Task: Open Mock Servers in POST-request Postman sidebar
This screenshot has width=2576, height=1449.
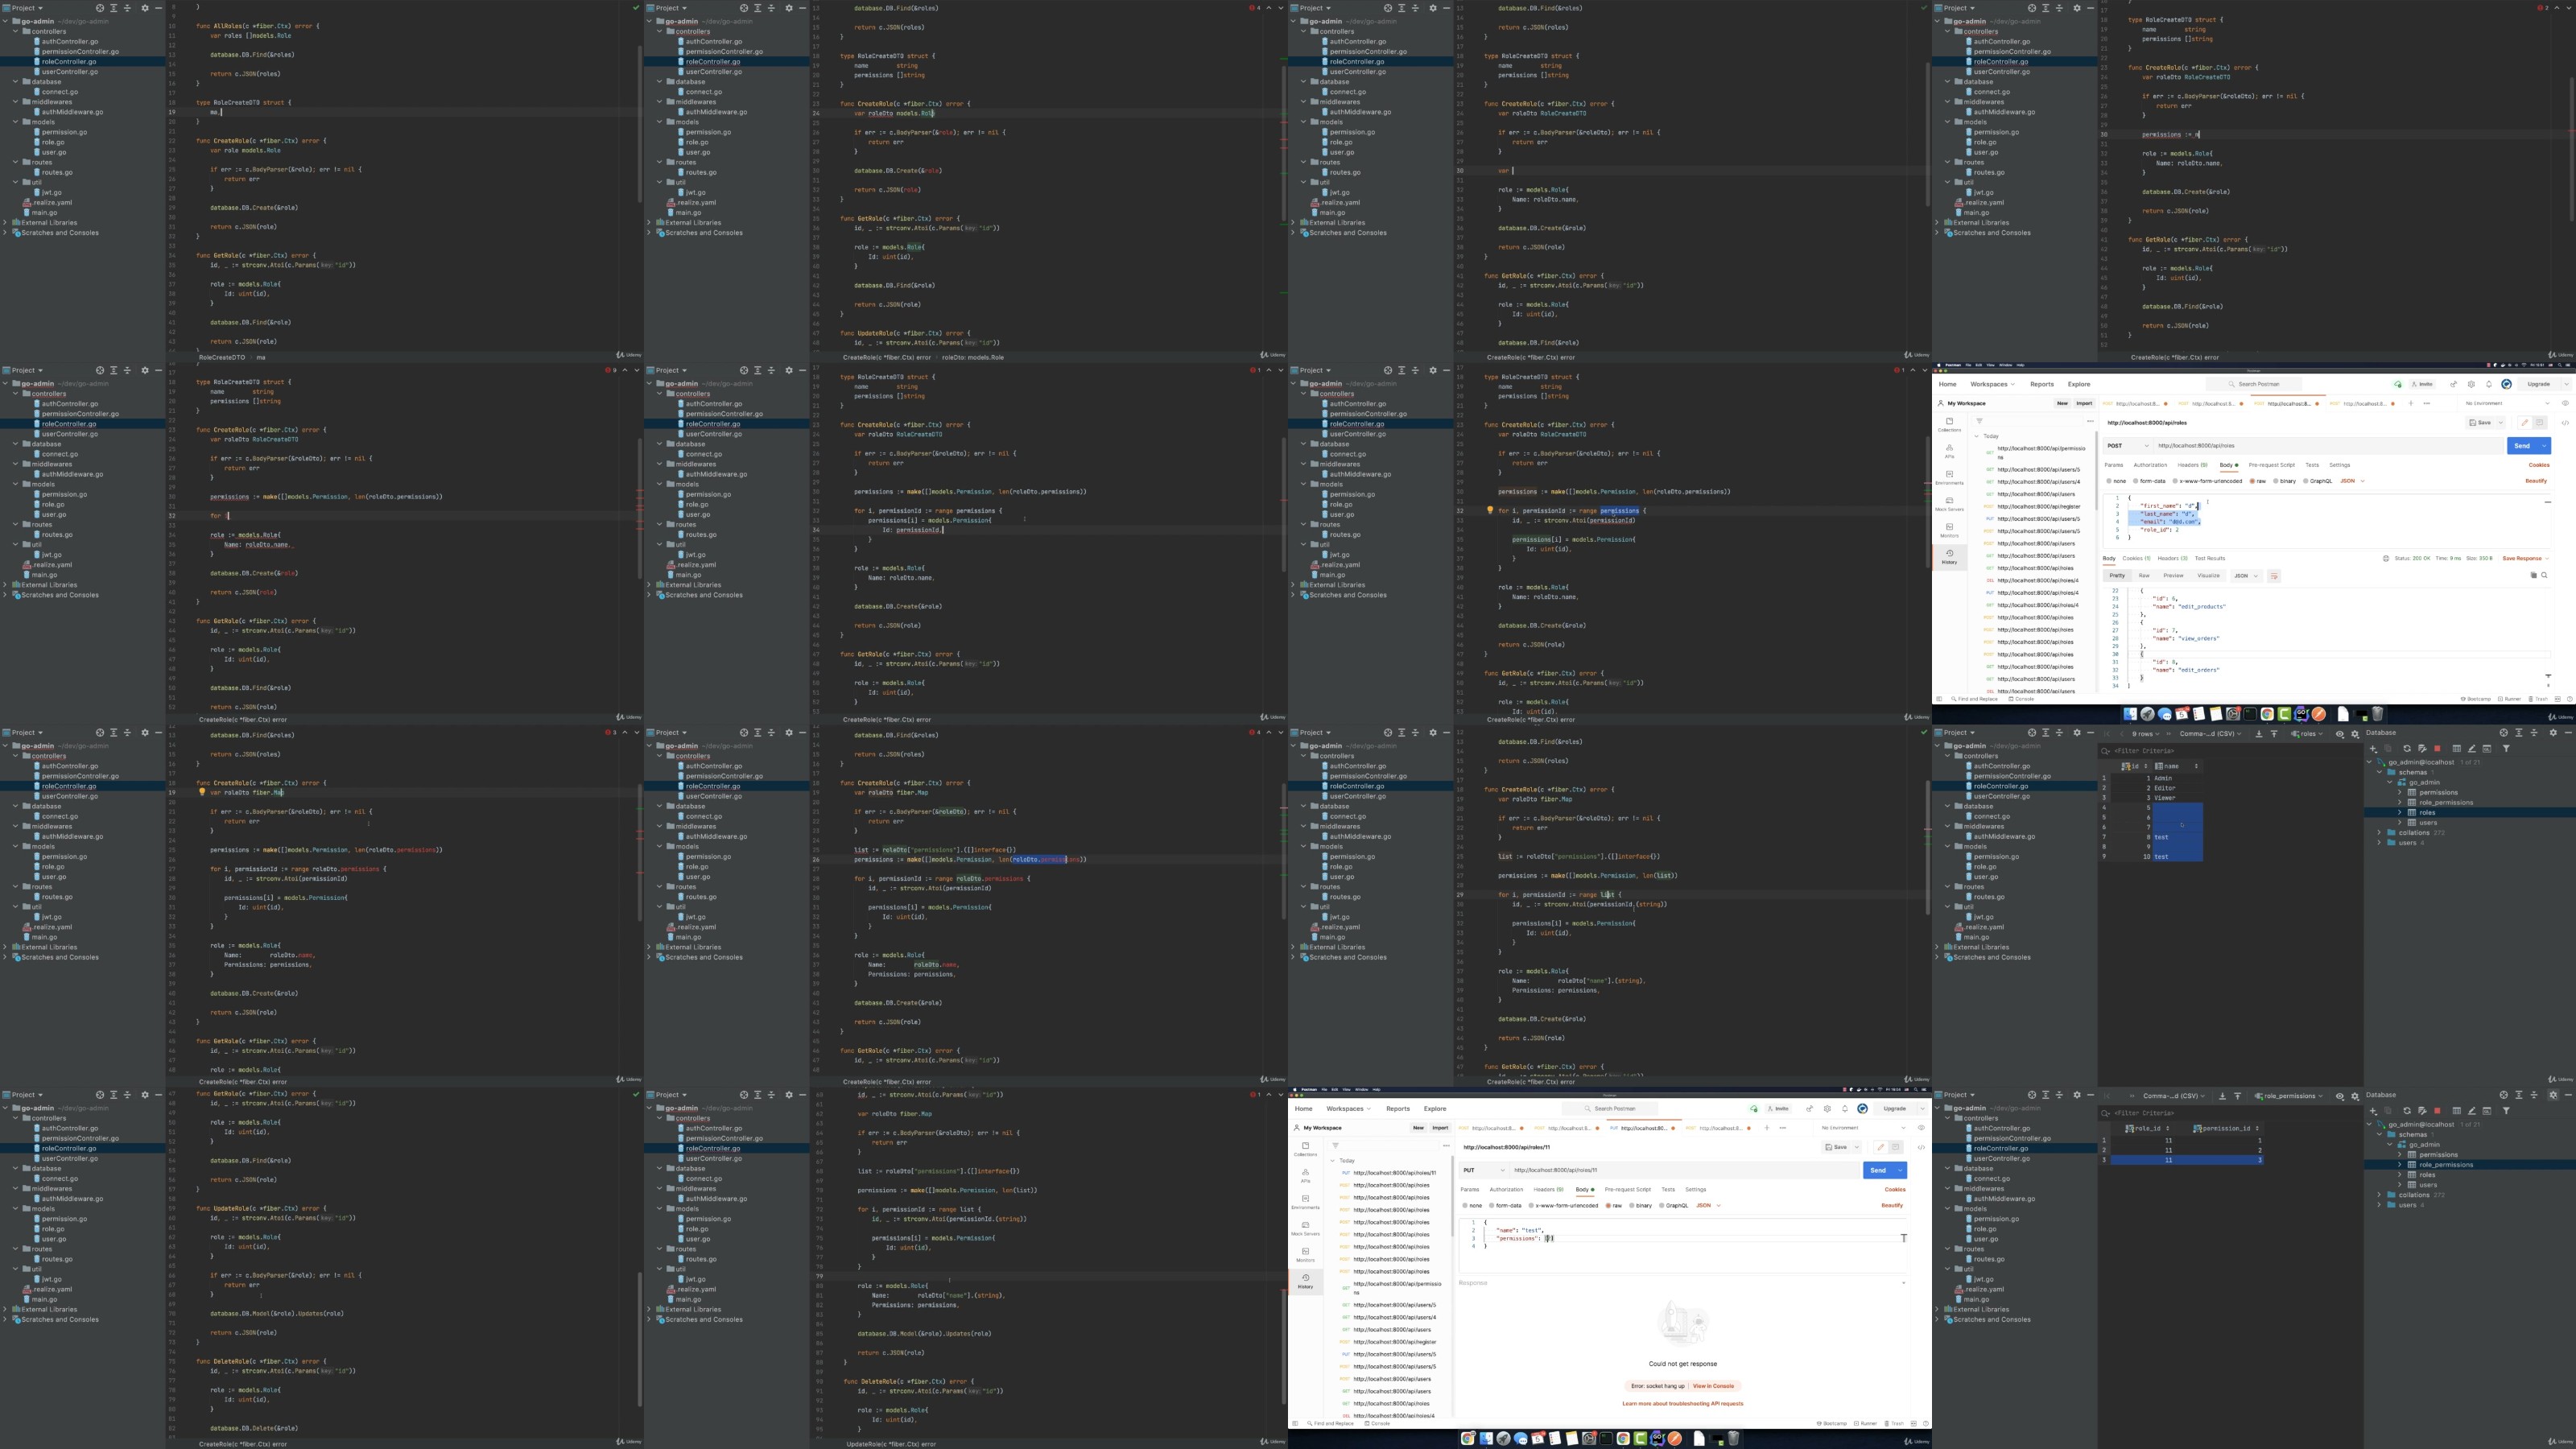Action: point(1949,503)
